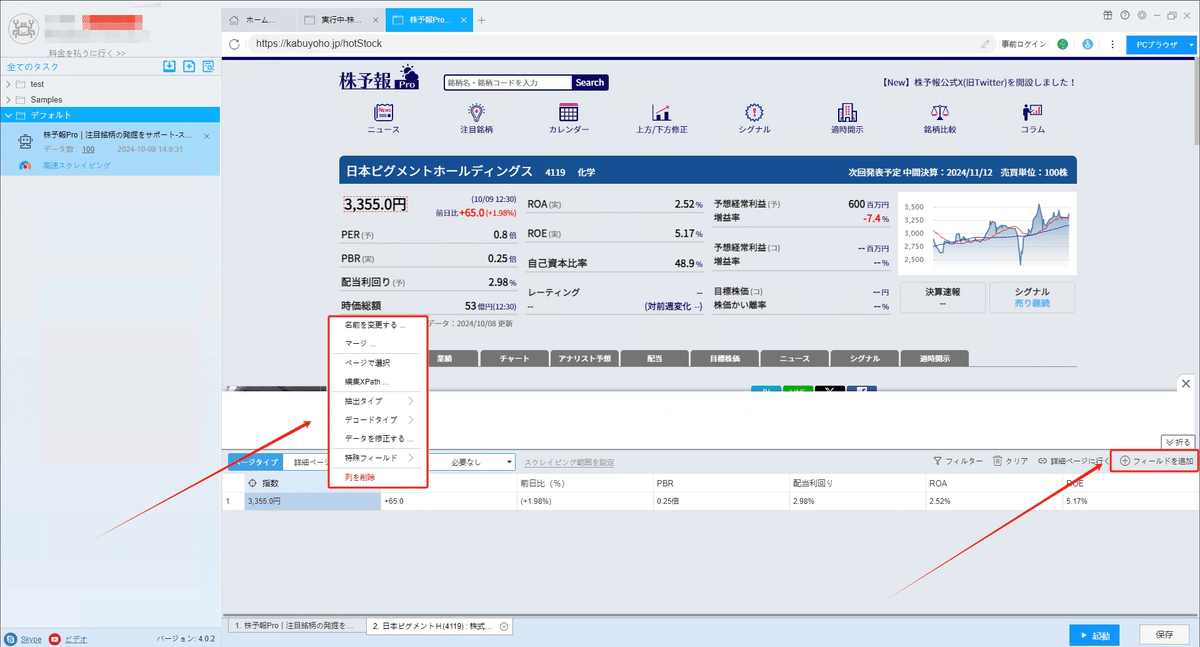Switch to the チャート site tab
The width and height of the screenshot is (1200, 647).
tap(514, 358)
